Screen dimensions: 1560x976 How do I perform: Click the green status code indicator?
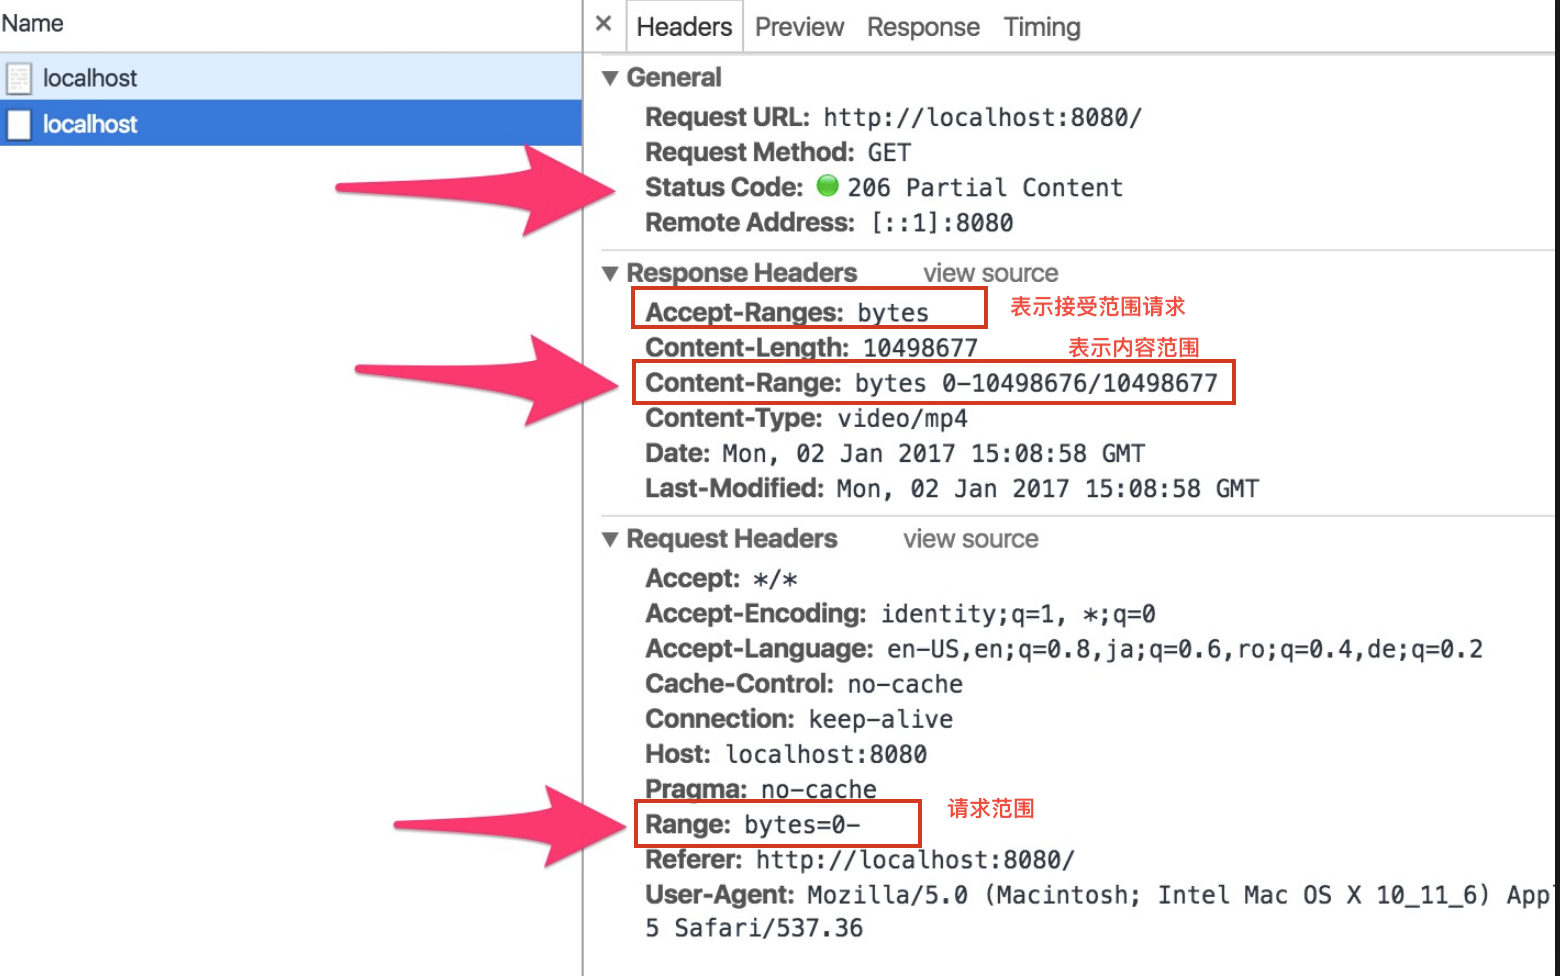point(827,185)
